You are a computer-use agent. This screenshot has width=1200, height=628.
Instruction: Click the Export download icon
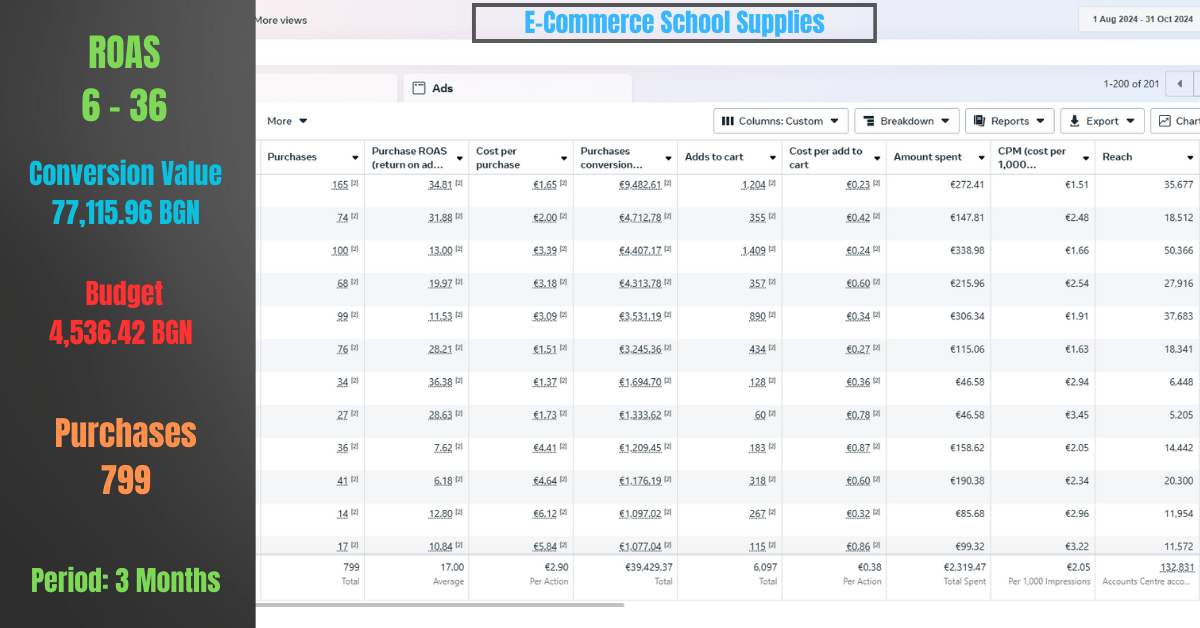pyautogui.click(x=1075, y=121)
